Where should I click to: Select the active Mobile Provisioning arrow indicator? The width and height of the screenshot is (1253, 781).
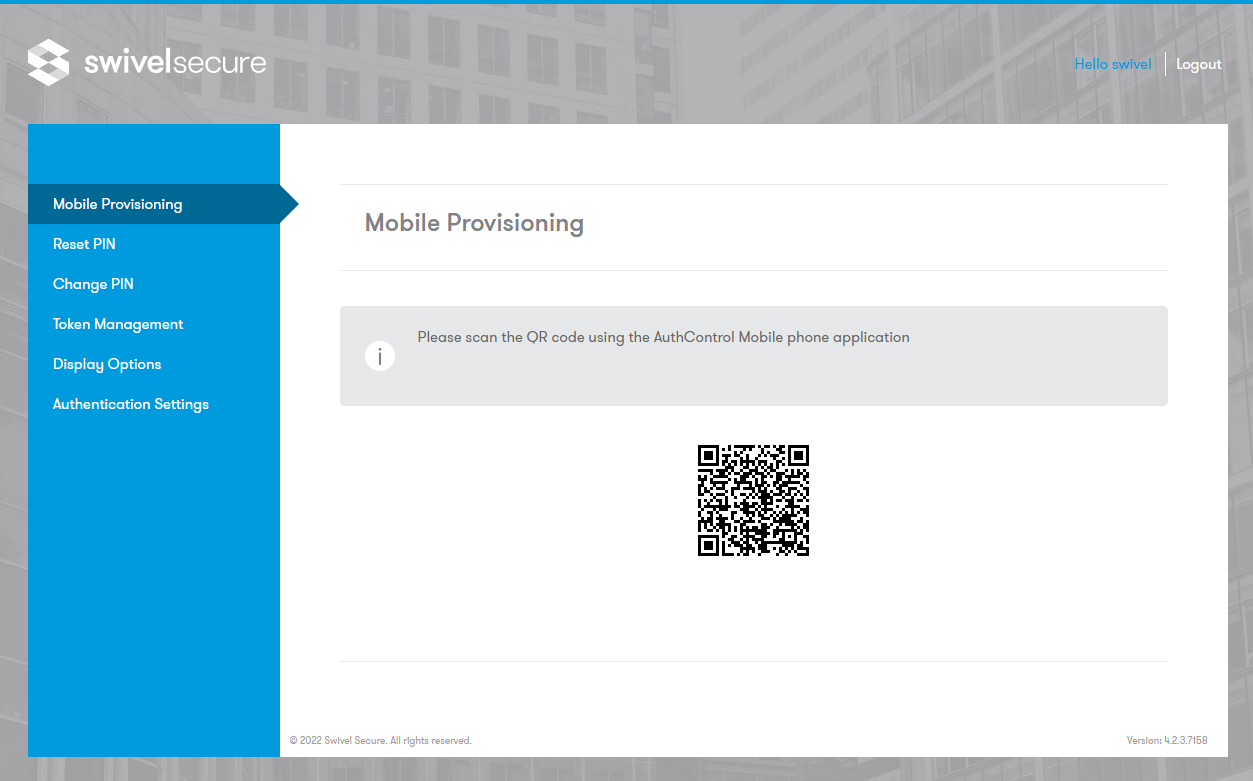tap(288, 203)
